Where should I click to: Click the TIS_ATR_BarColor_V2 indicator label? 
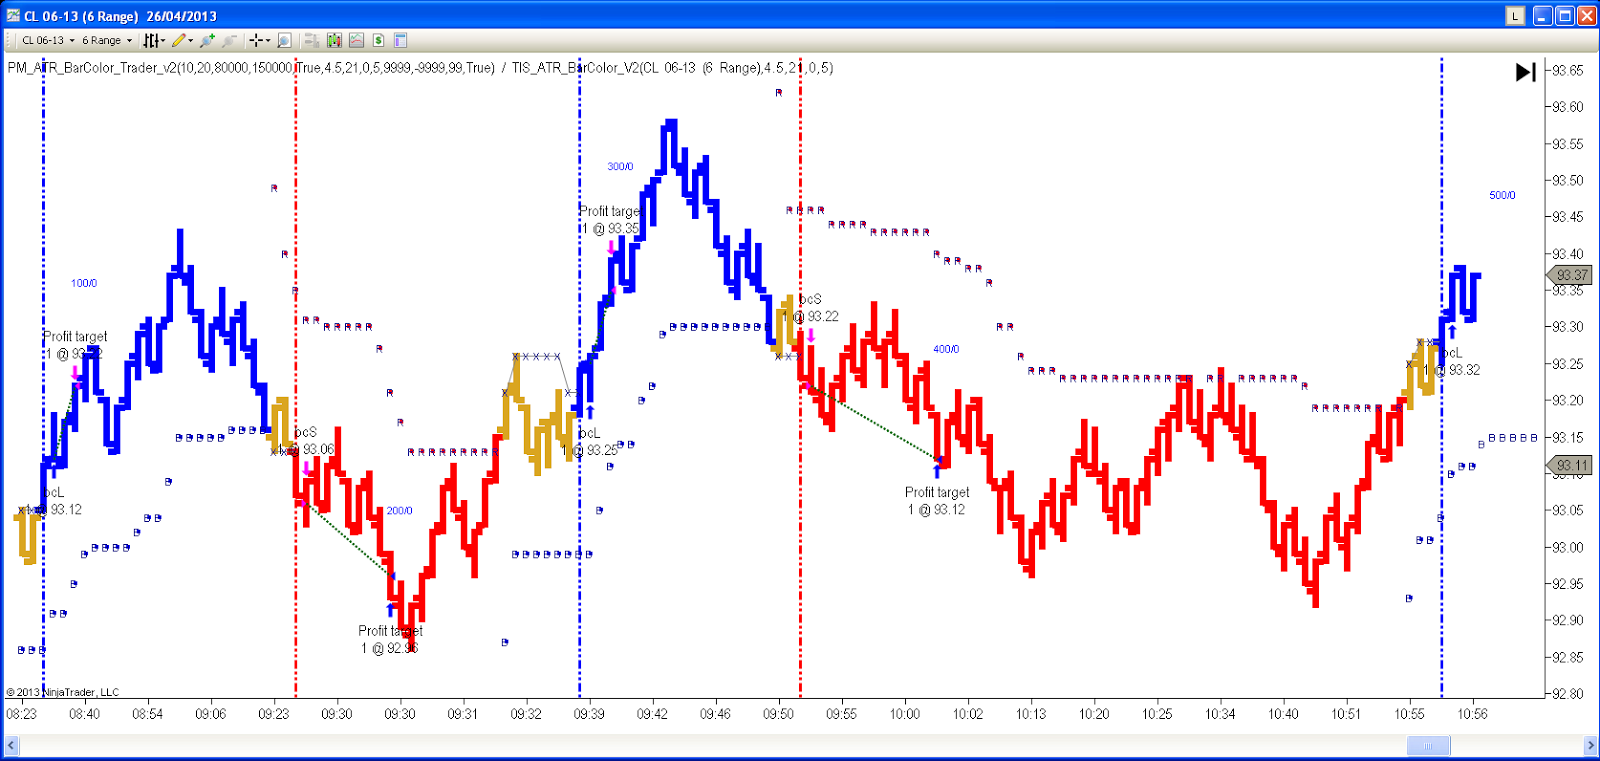pyautogui.click(x=673, y=68)
